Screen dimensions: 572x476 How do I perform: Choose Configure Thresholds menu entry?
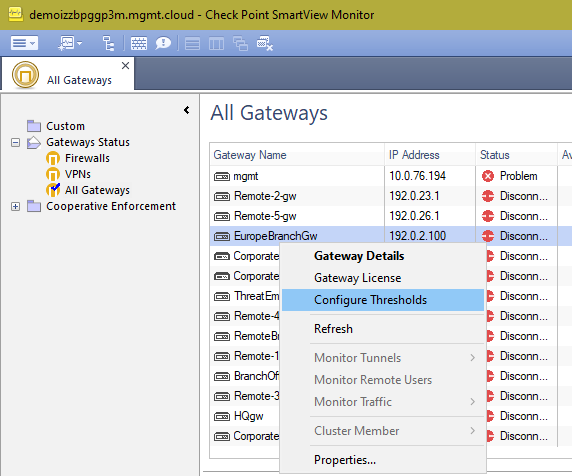[383, 300]
